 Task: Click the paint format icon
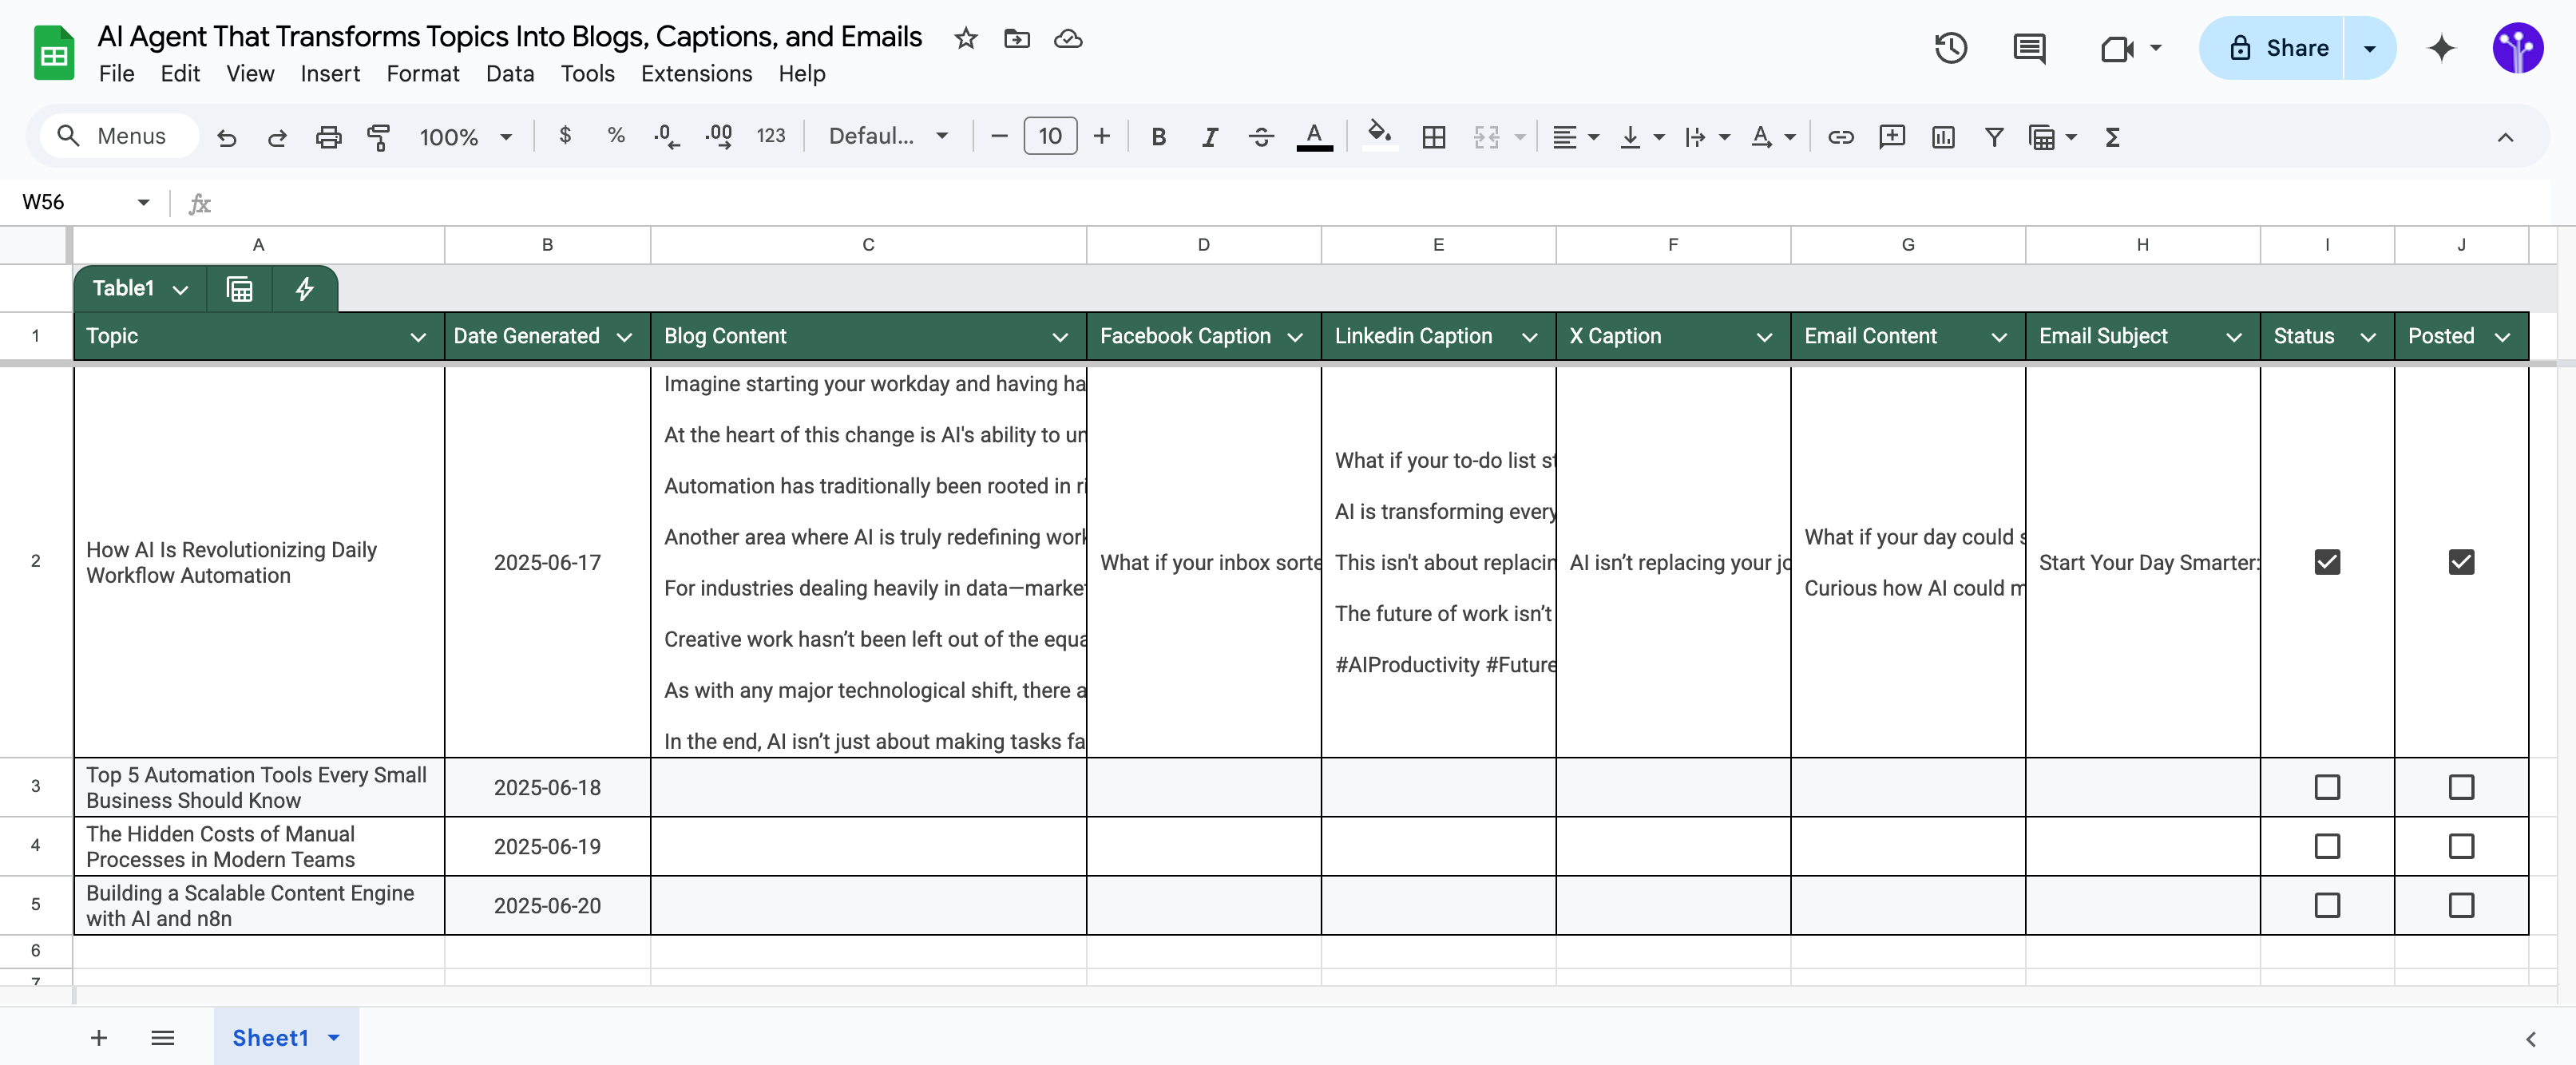tap(379, 137)
